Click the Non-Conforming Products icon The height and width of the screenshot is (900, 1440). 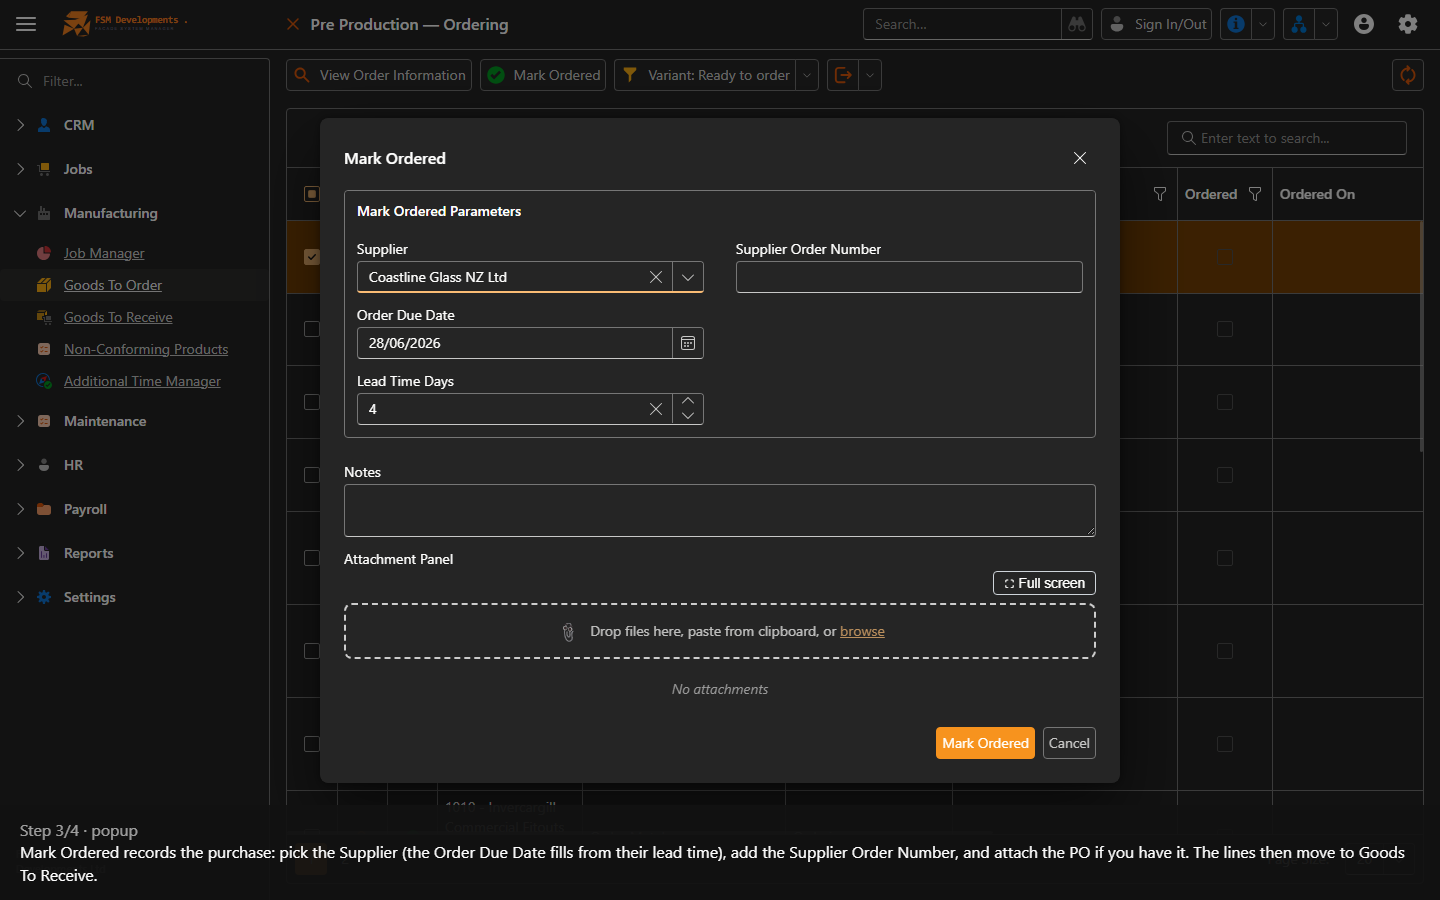pos(44,349)
